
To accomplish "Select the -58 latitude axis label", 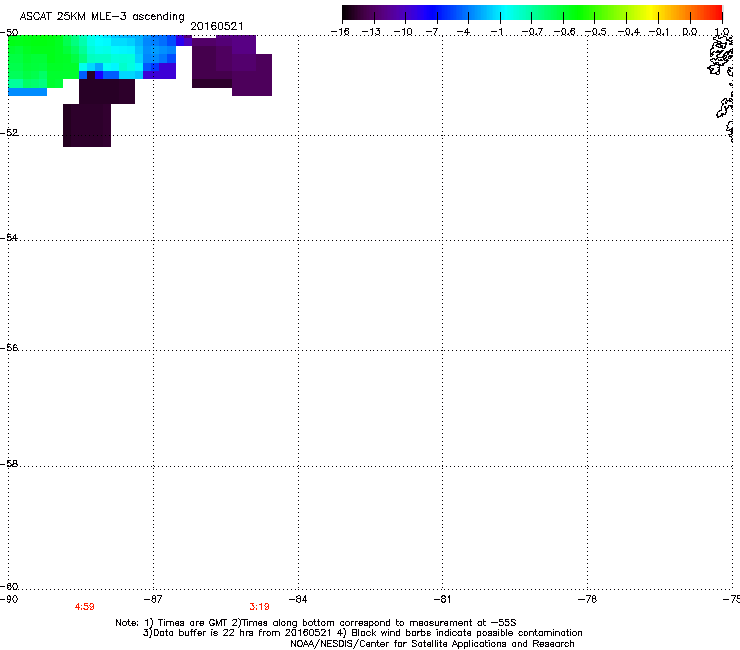I will 9,464.
